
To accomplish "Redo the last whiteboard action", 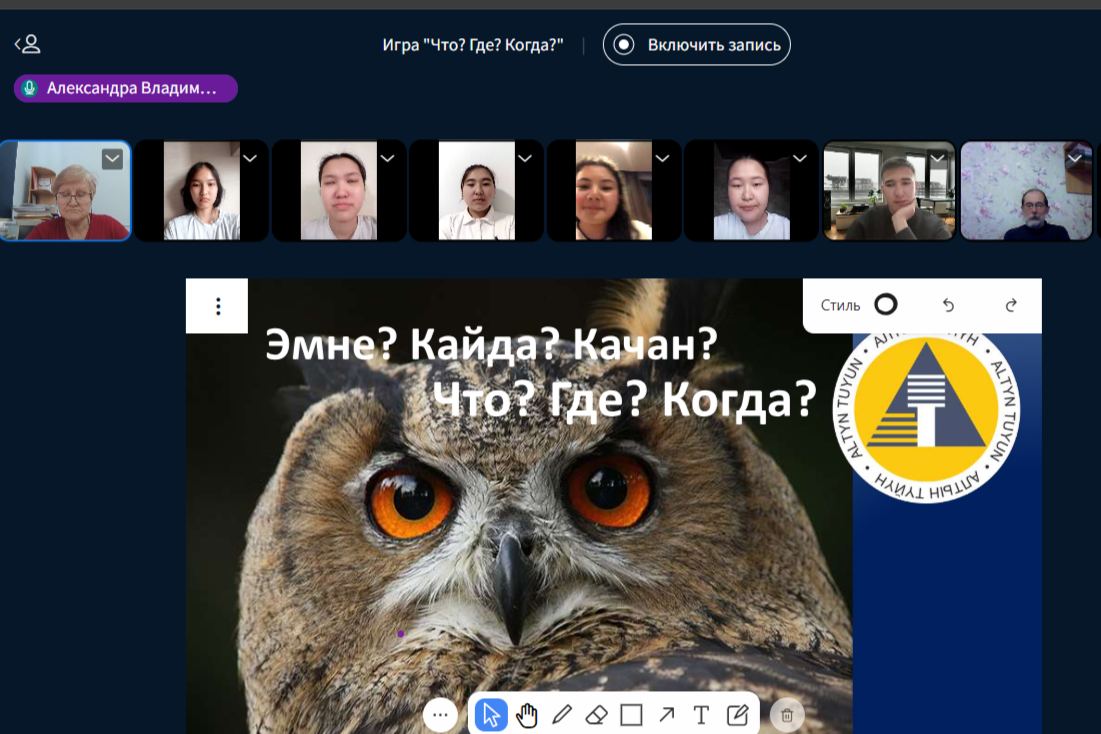I will 1013,305.
